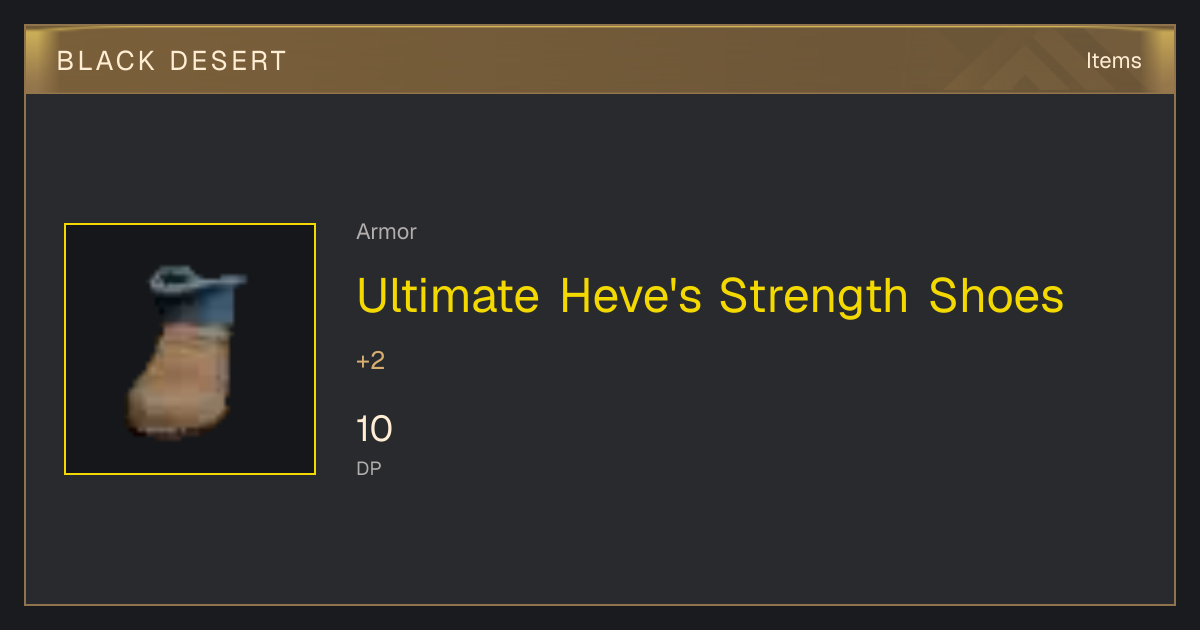Click the tan foot part of boot icon
1200x630 pixels.
click(x=181, y=384)
